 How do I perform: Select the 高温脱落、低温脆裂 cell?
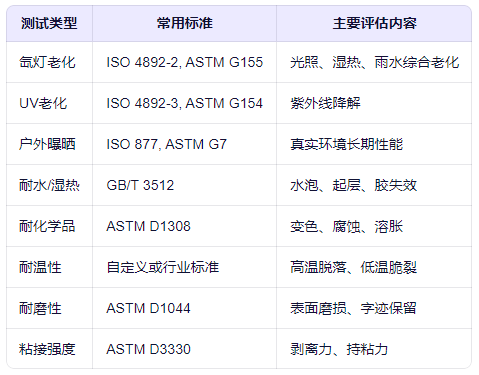click(x=374, y=267)
